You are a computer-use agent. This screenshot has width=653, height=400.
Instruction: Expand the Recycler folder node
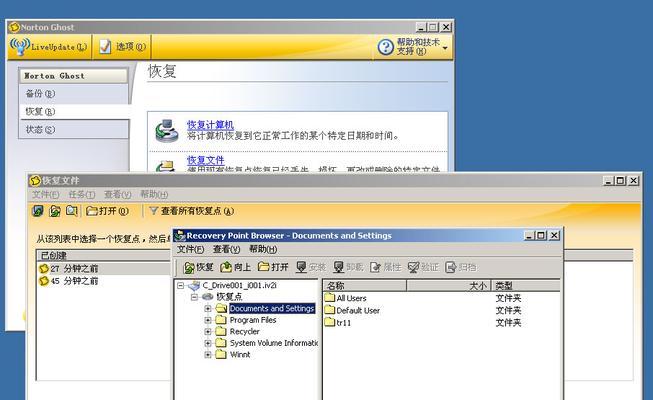[x=208, y=332]
